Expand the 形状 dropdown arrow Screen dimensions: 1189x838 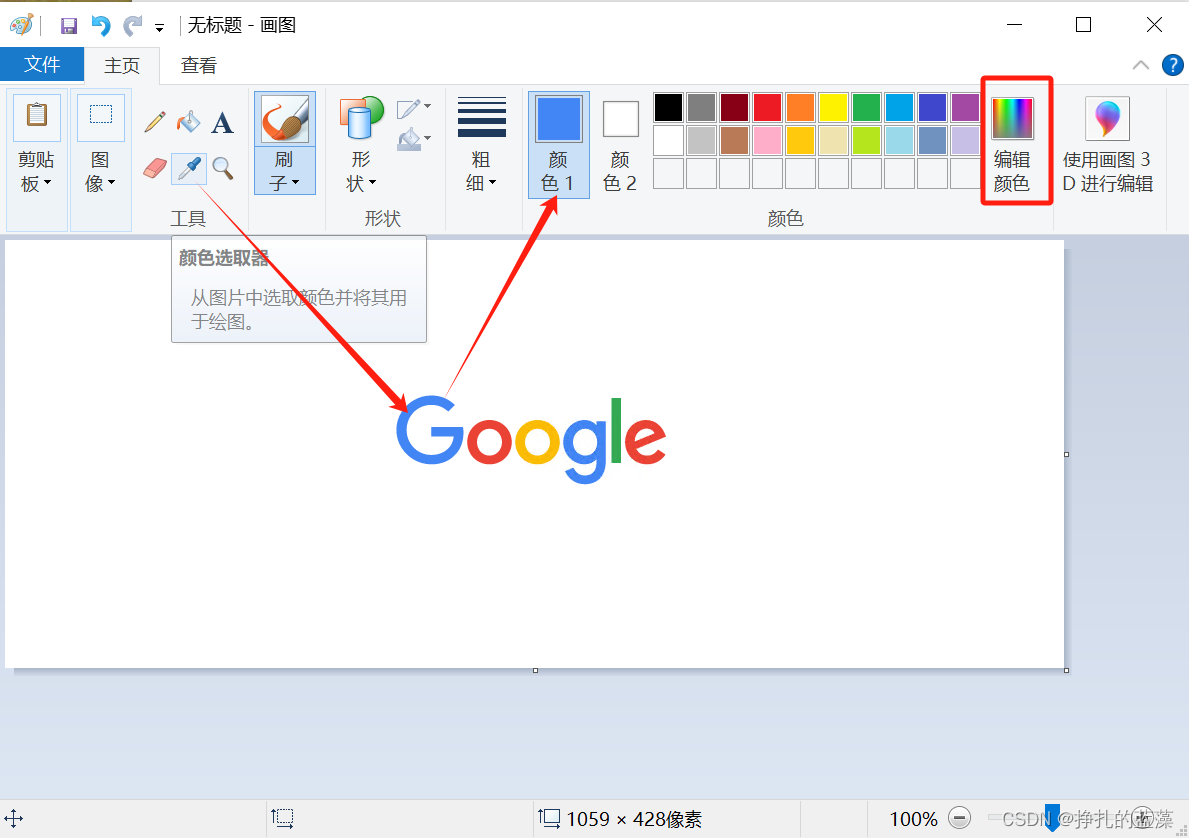372,183
